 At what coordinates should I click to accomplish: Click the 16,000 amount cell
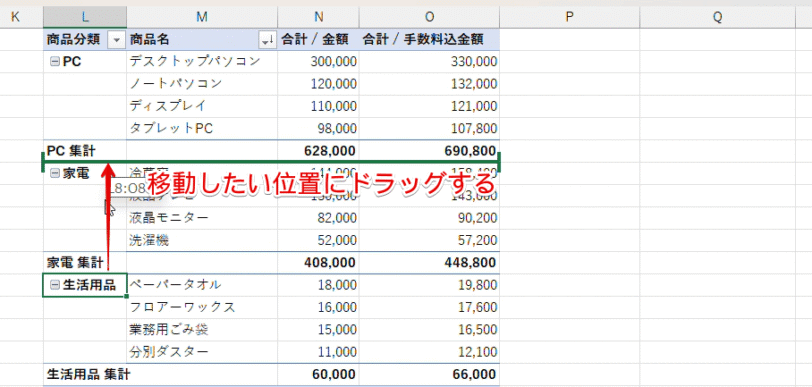pos(318,307)
